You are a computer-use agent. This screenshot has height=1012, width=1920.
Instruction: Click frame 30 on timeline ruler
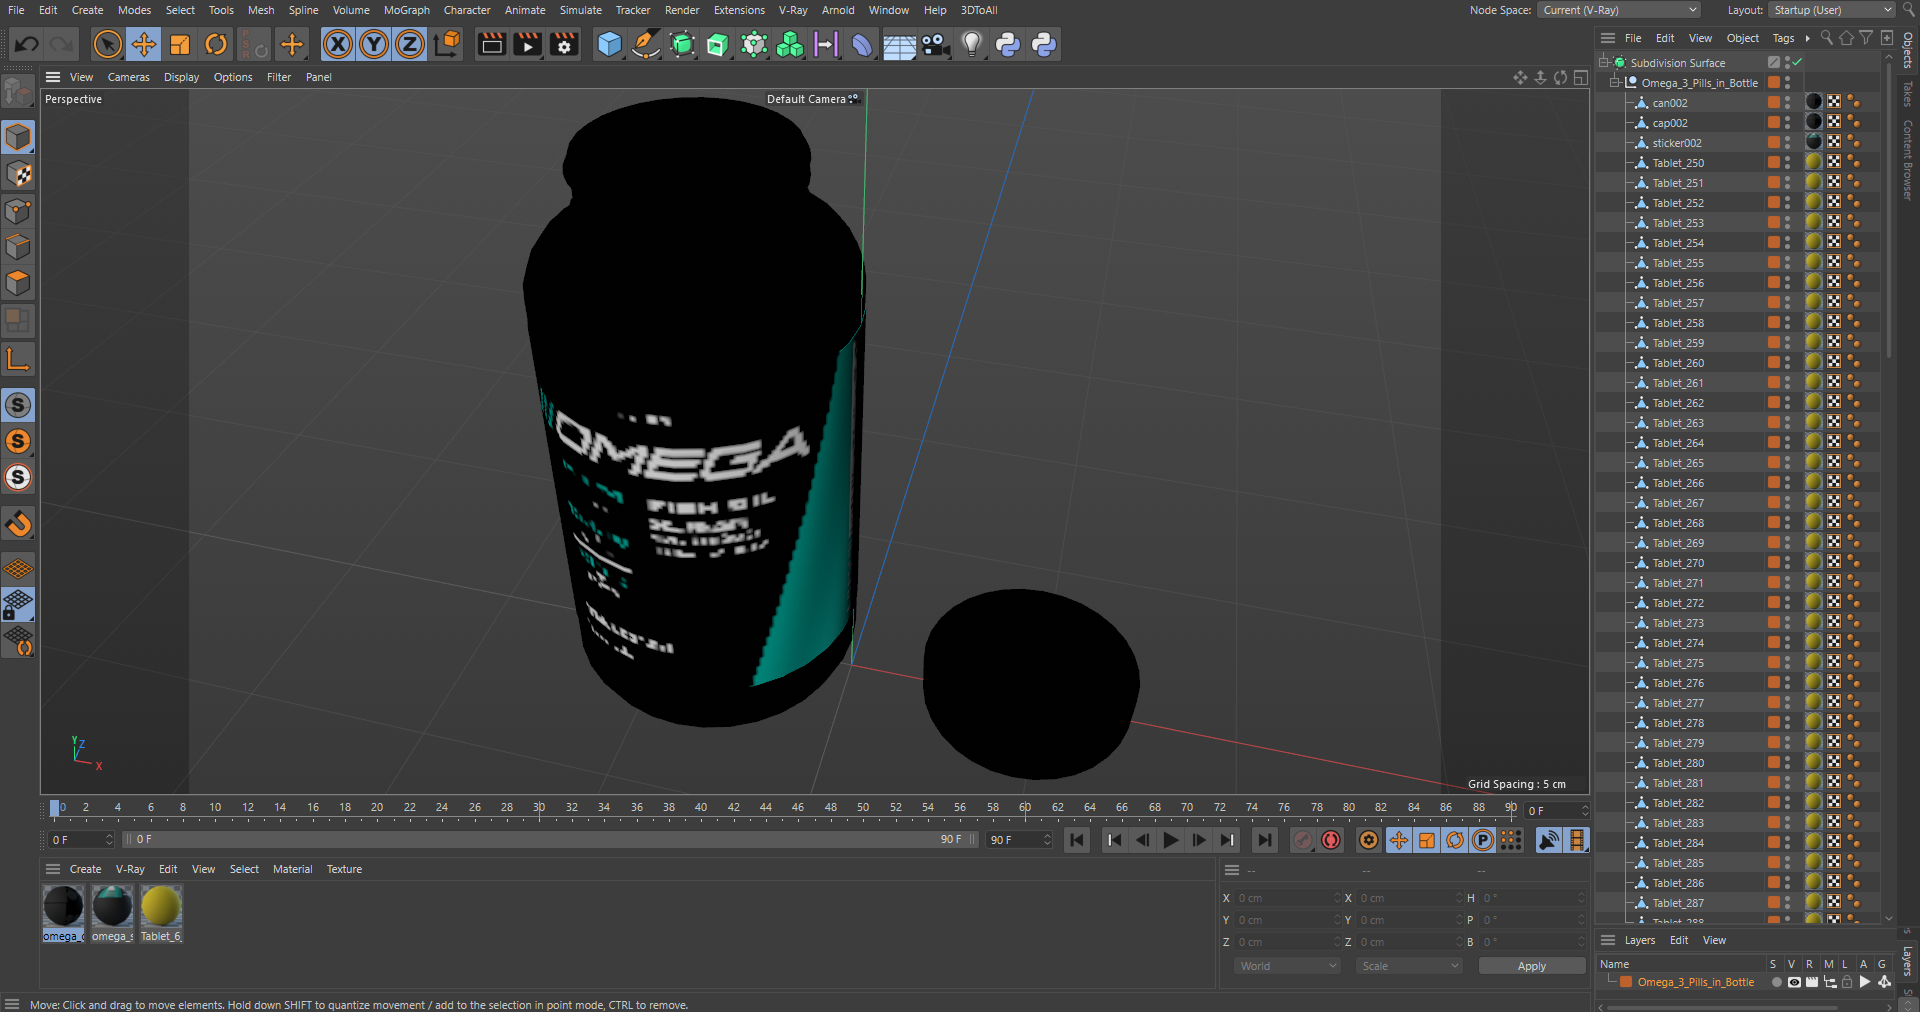tap(539, 808)
